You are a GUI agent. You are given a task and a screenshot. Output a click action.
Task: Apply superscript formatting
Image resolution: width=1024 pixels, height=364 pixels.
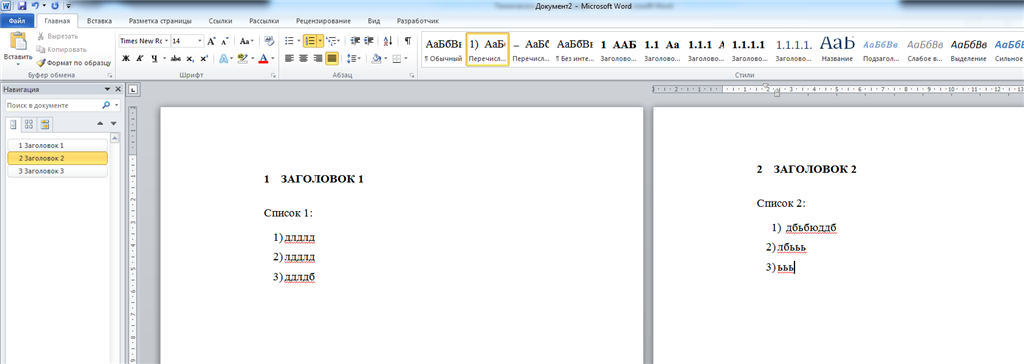pyautogui.click(x=204, y=59)
